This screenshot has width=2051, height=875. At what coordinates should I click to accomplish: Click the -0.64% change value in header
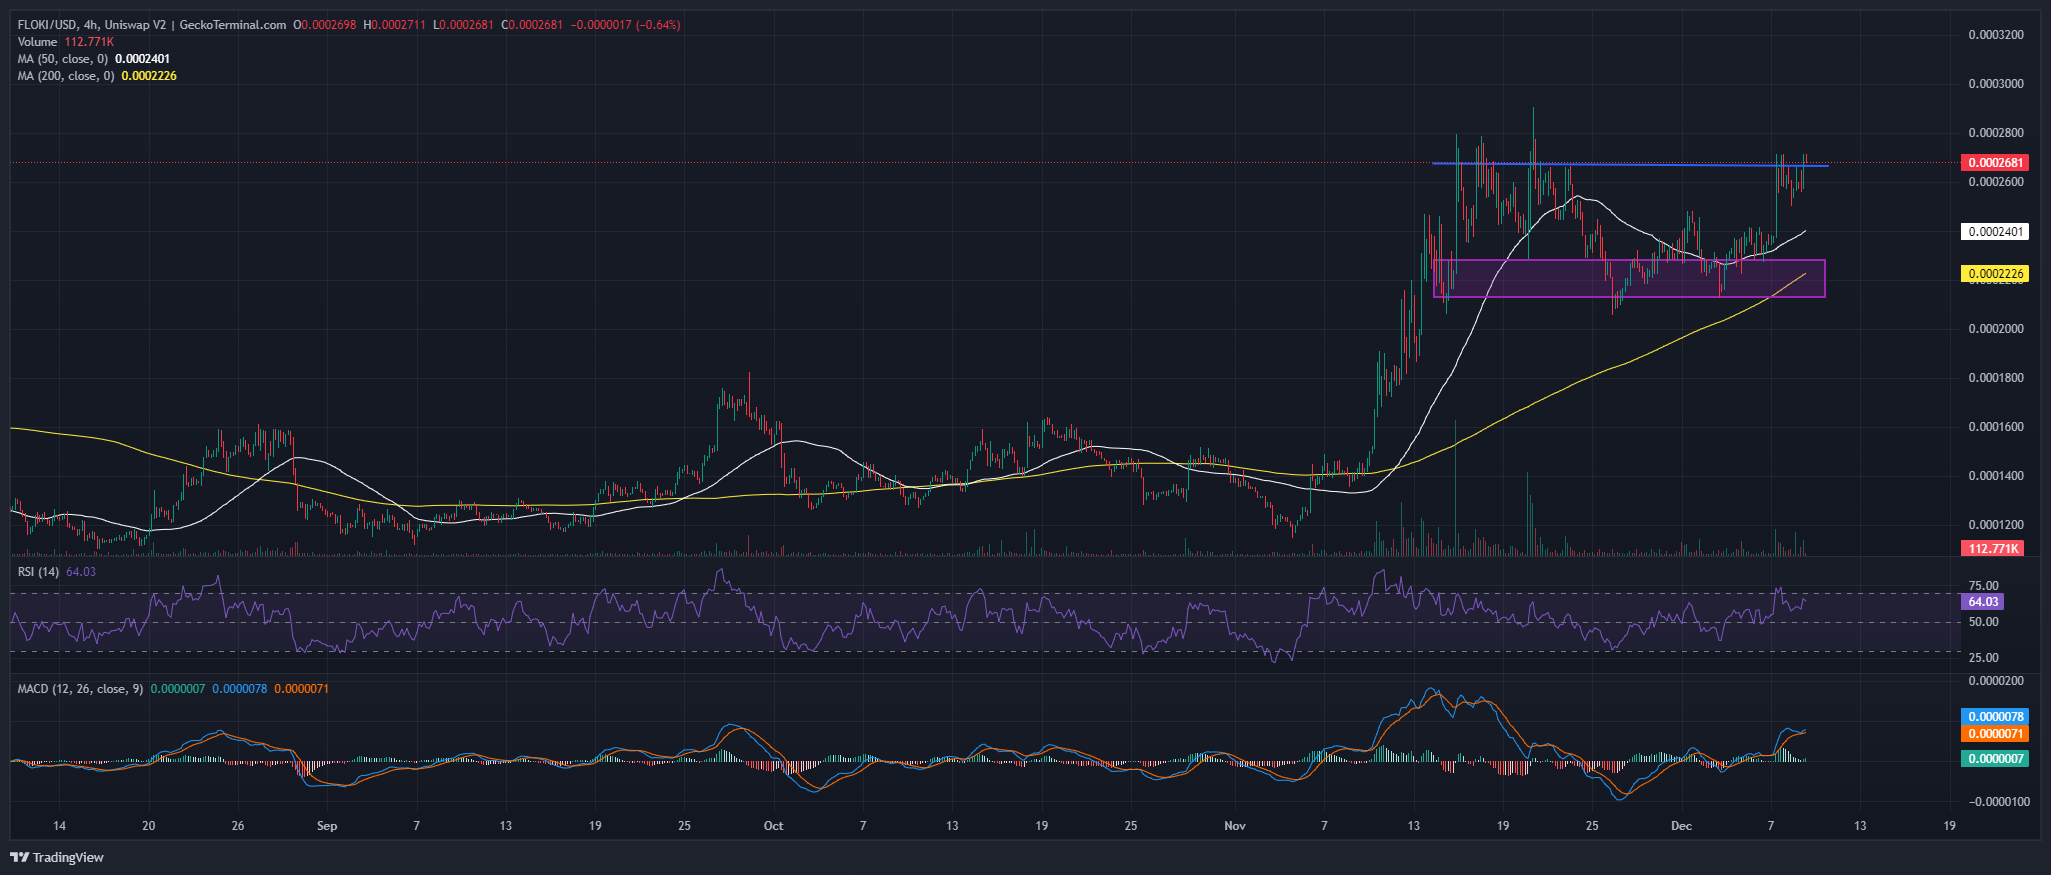(658, 25)
